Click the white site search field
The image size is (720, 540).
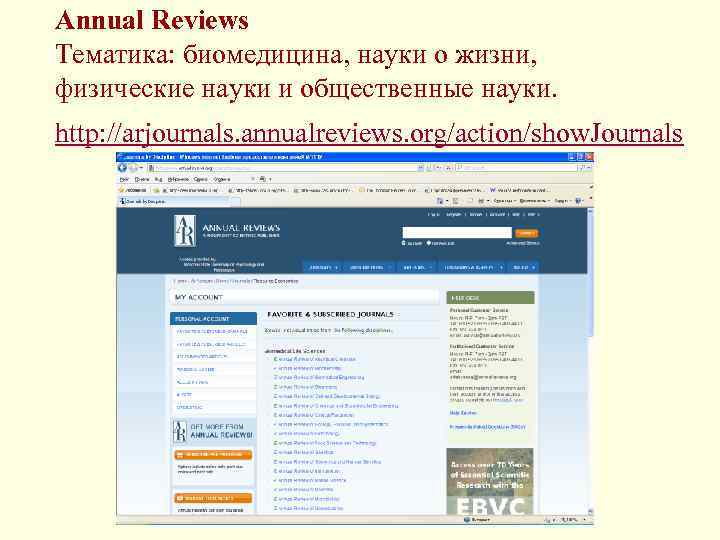point(457,232)
